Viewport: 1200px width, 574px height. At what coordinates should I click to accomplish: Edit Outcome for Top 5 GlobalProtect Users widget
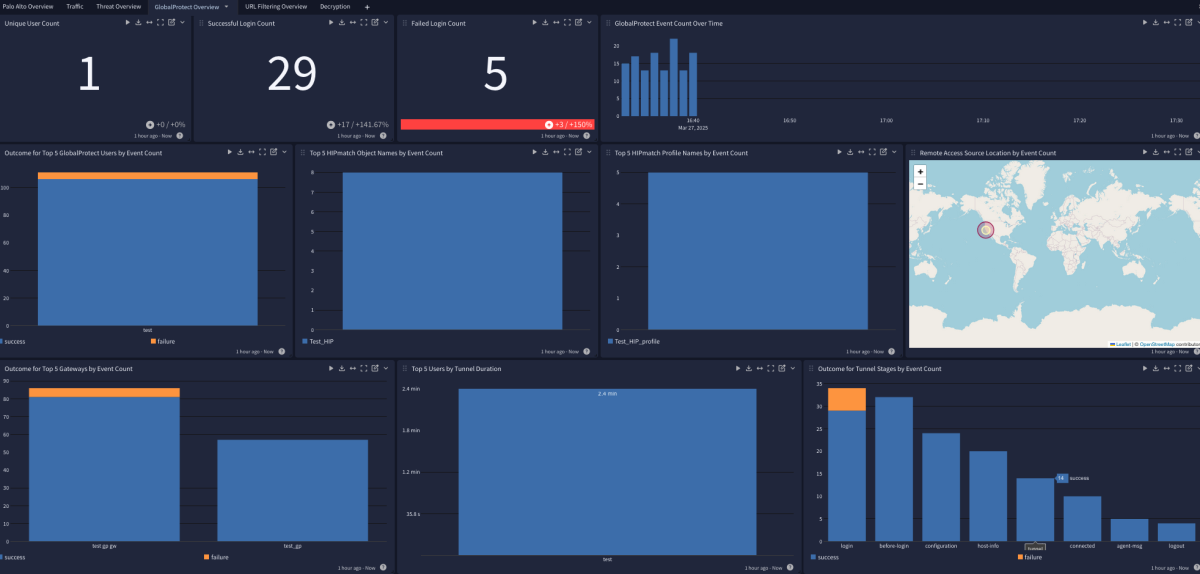point(274,152)
